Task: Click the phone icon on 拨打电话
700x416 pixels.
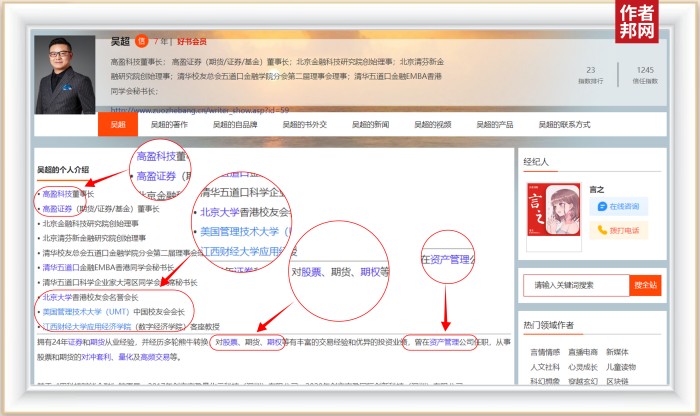Action: (x=602, y=230)
